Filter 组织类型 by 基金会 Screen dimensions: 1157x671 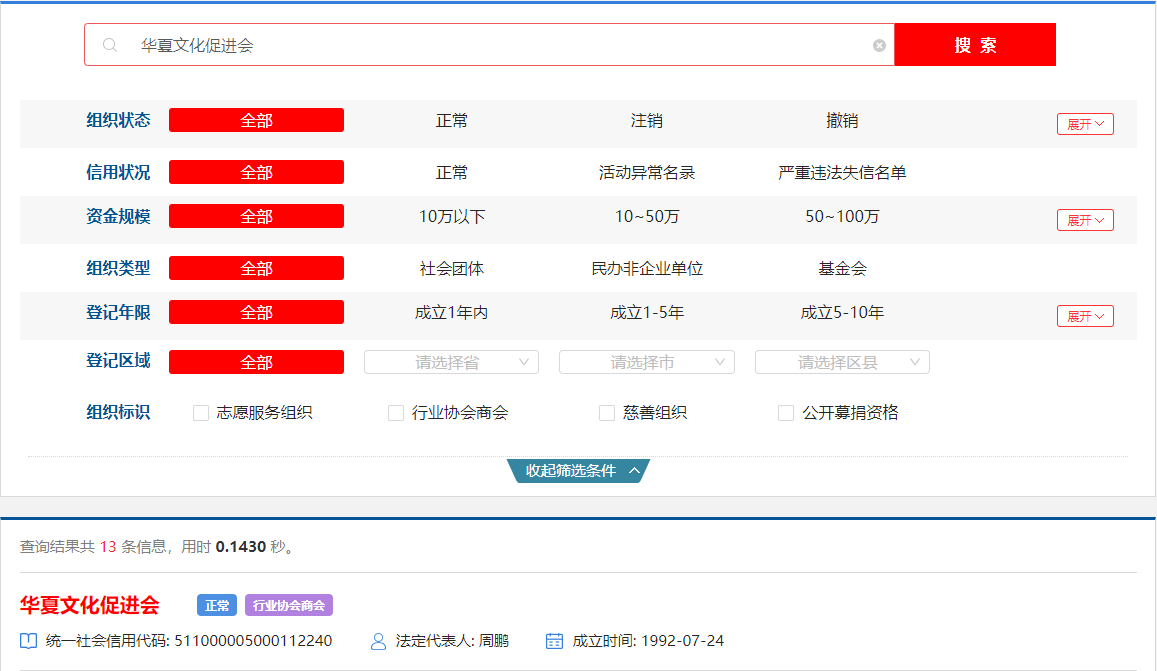(842, 268)
